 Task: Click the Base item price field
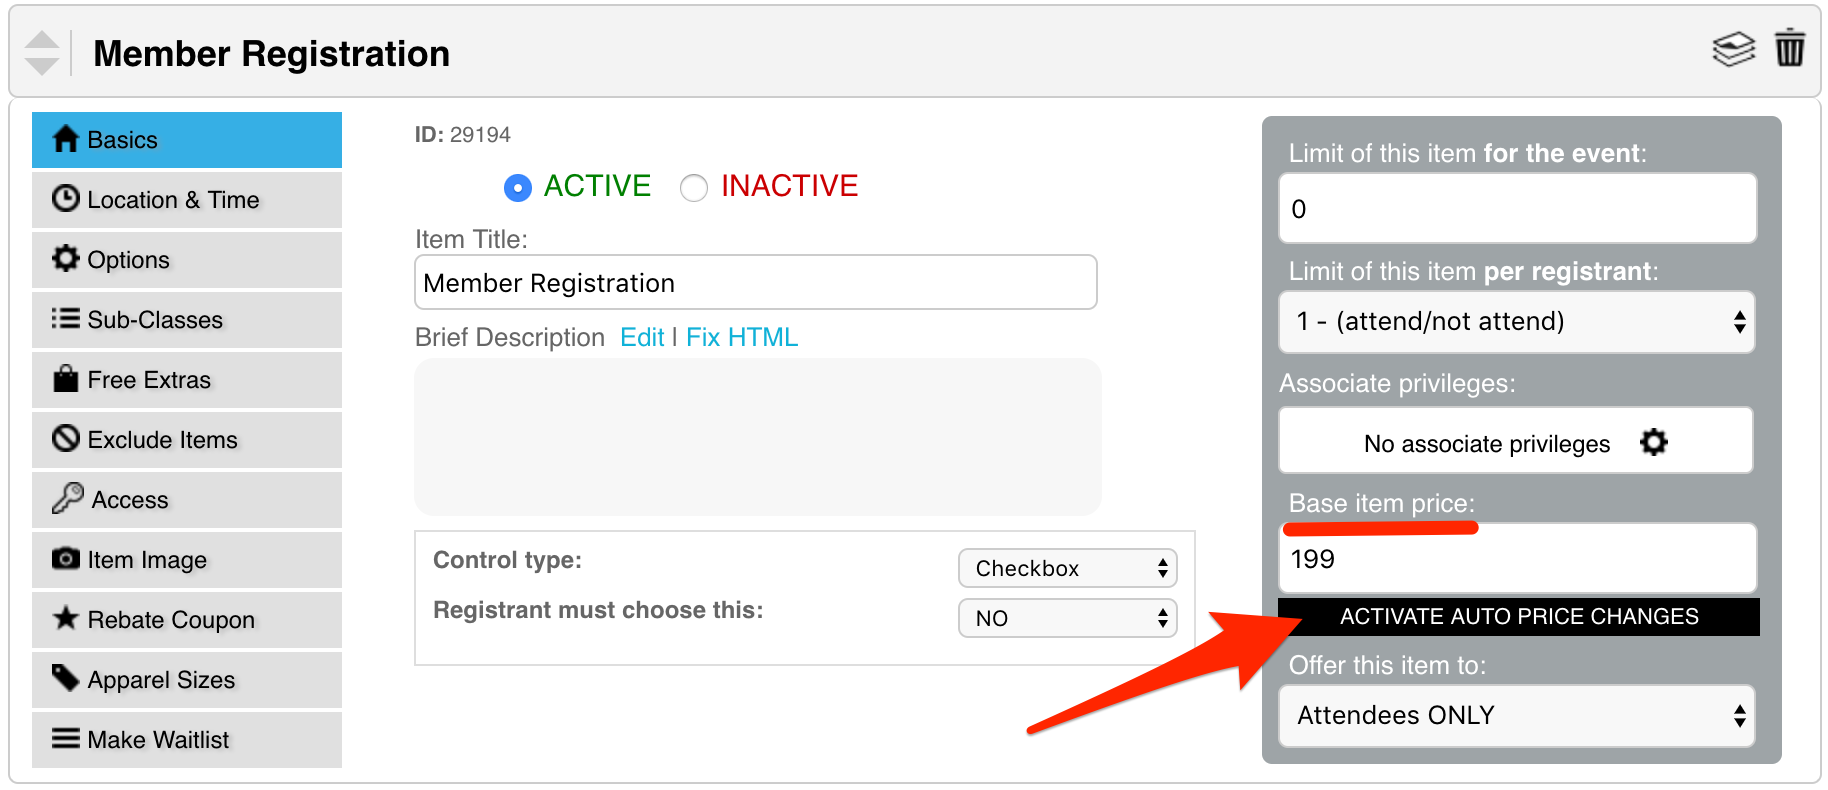tap(1517, 558)
